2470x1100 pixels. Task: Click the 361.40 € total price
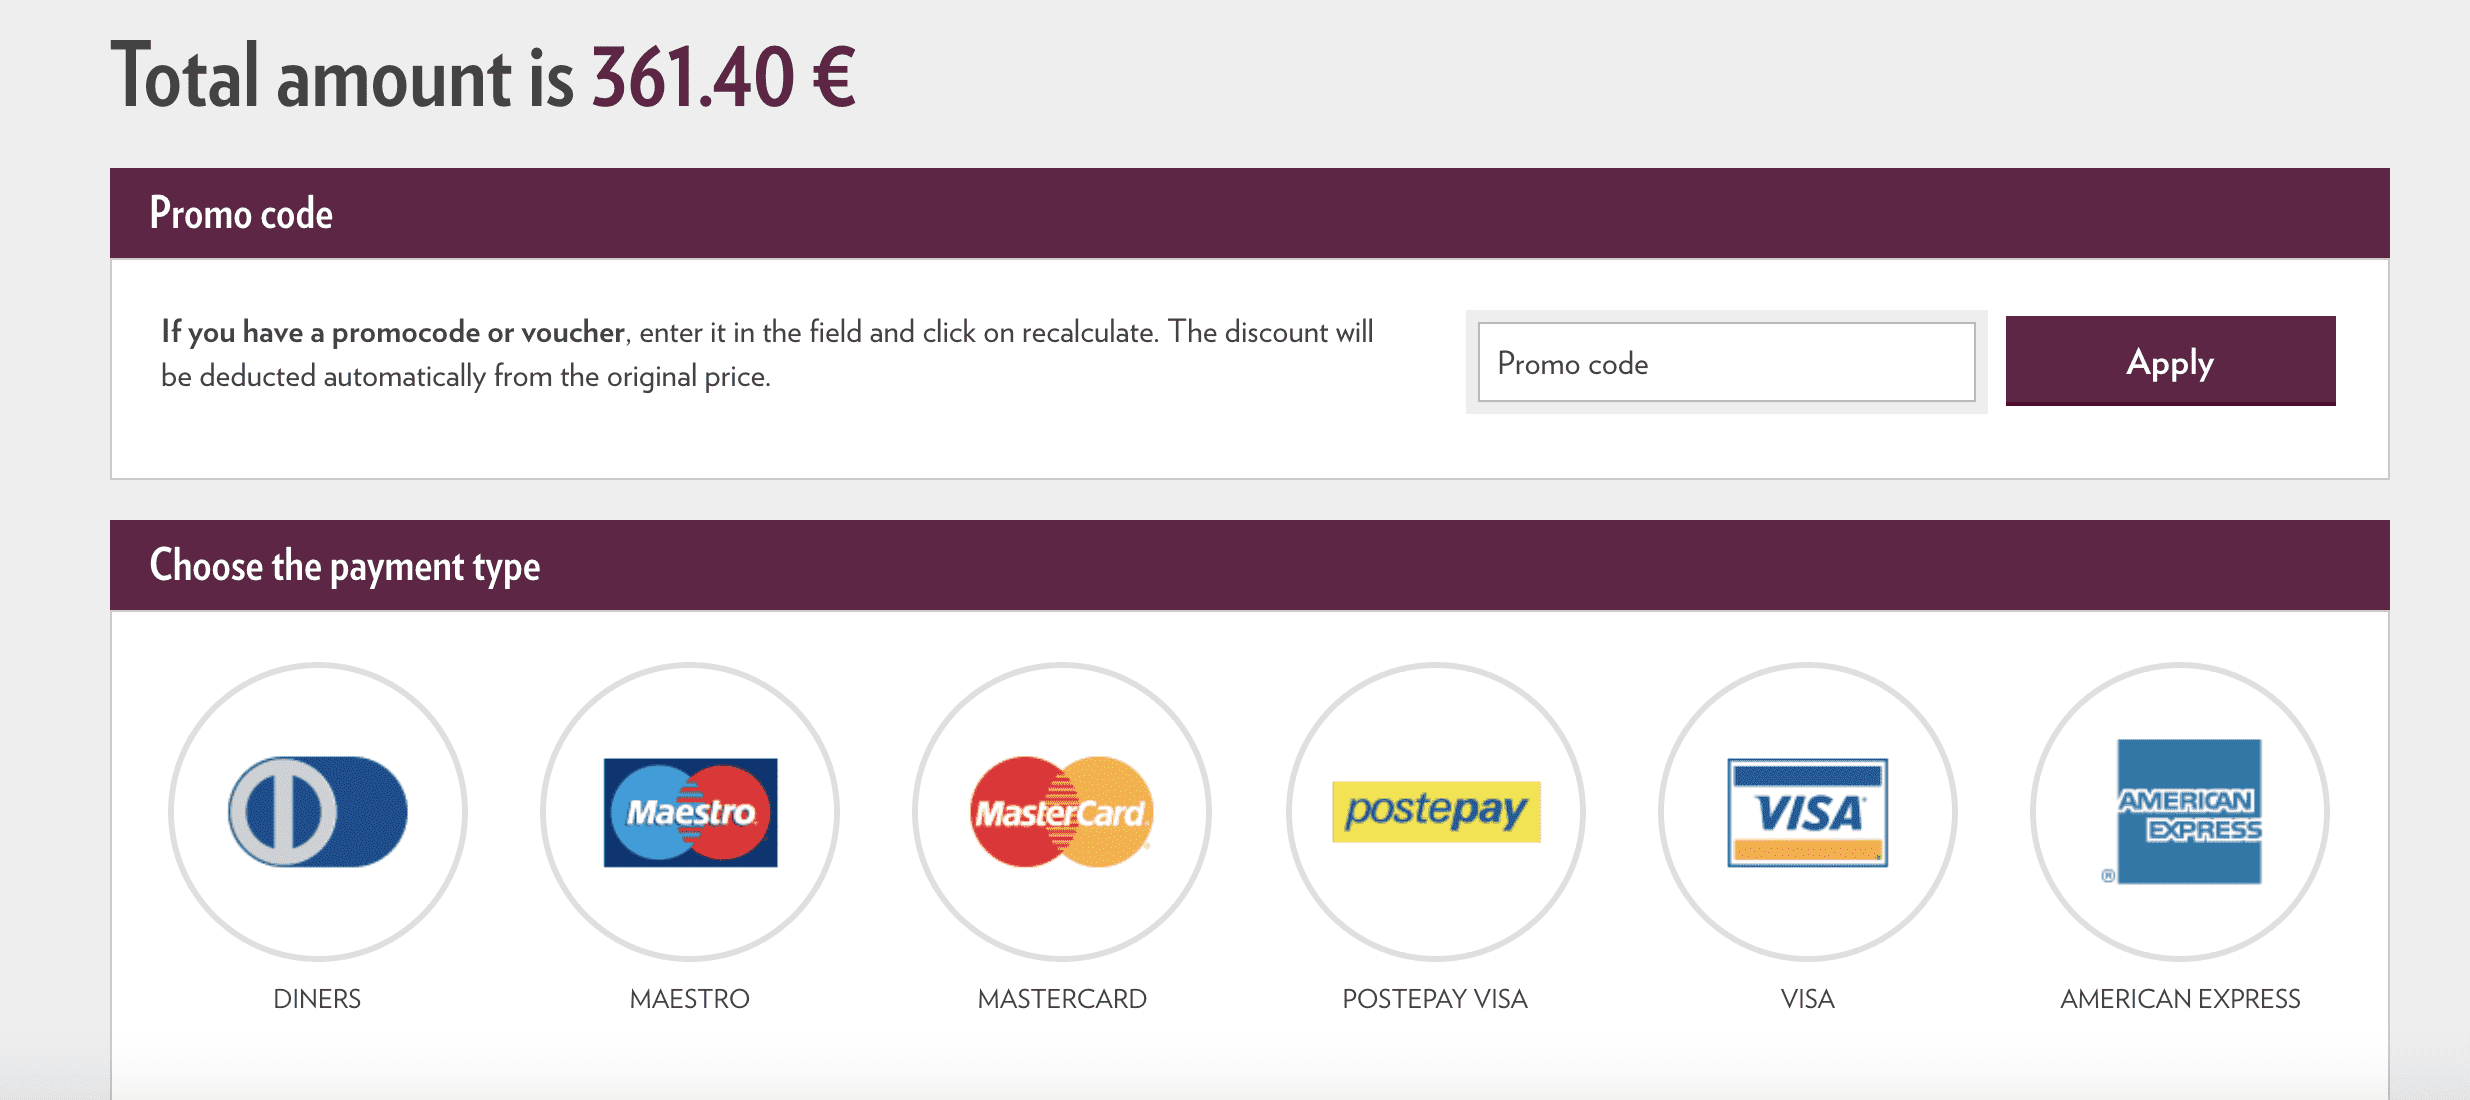pyautogui.click(x=723, y=77)
